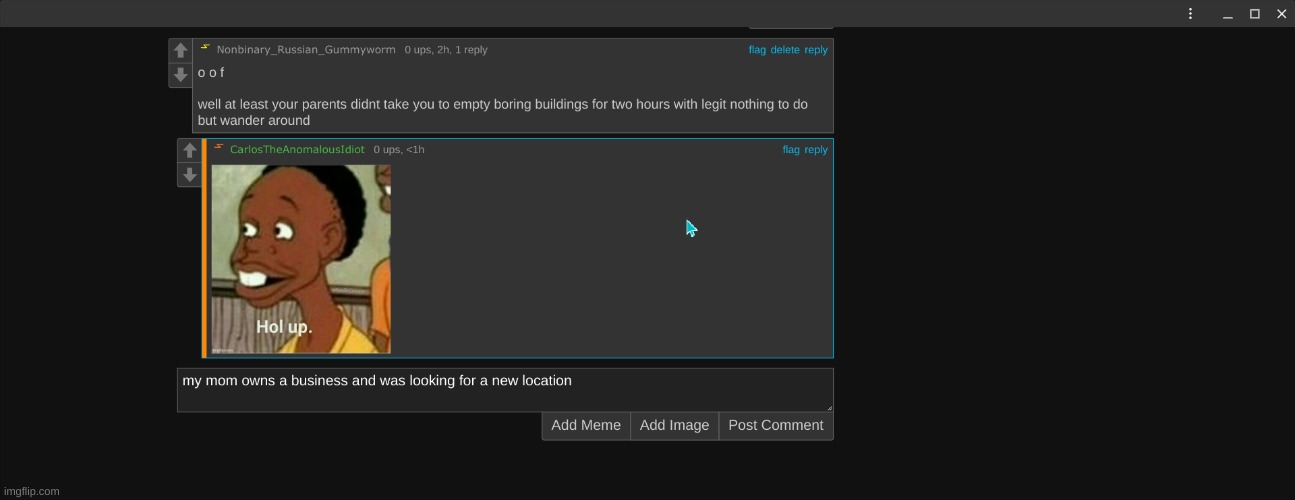Minimize the window

(x=1228, y=14)
